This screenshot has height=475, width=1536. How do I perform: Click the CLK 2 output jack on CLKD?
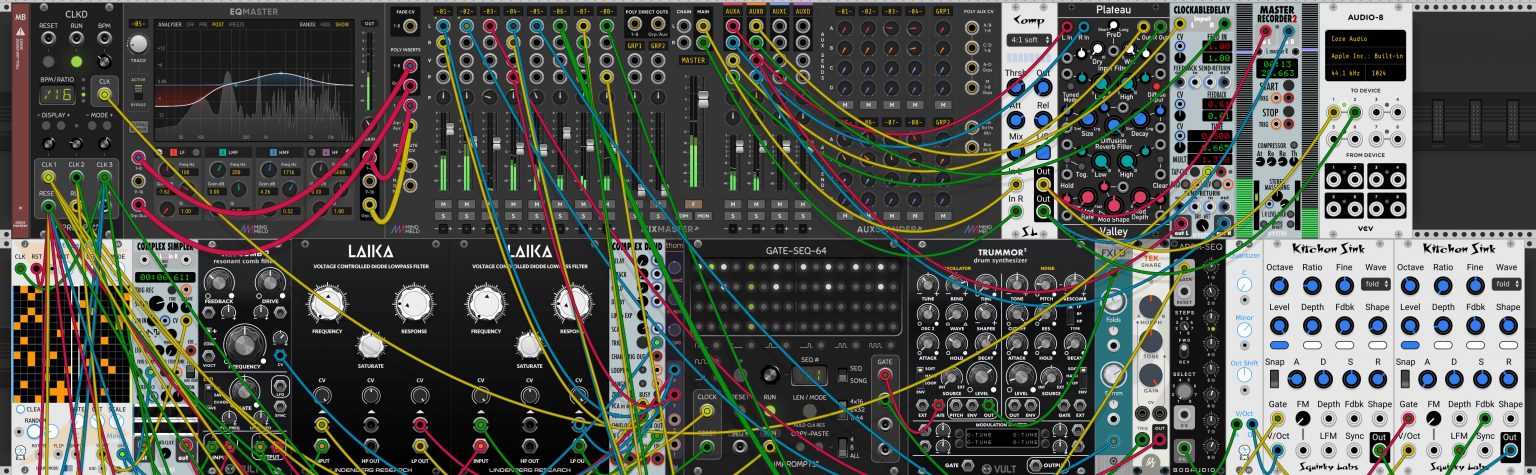[x=76, y=177]
